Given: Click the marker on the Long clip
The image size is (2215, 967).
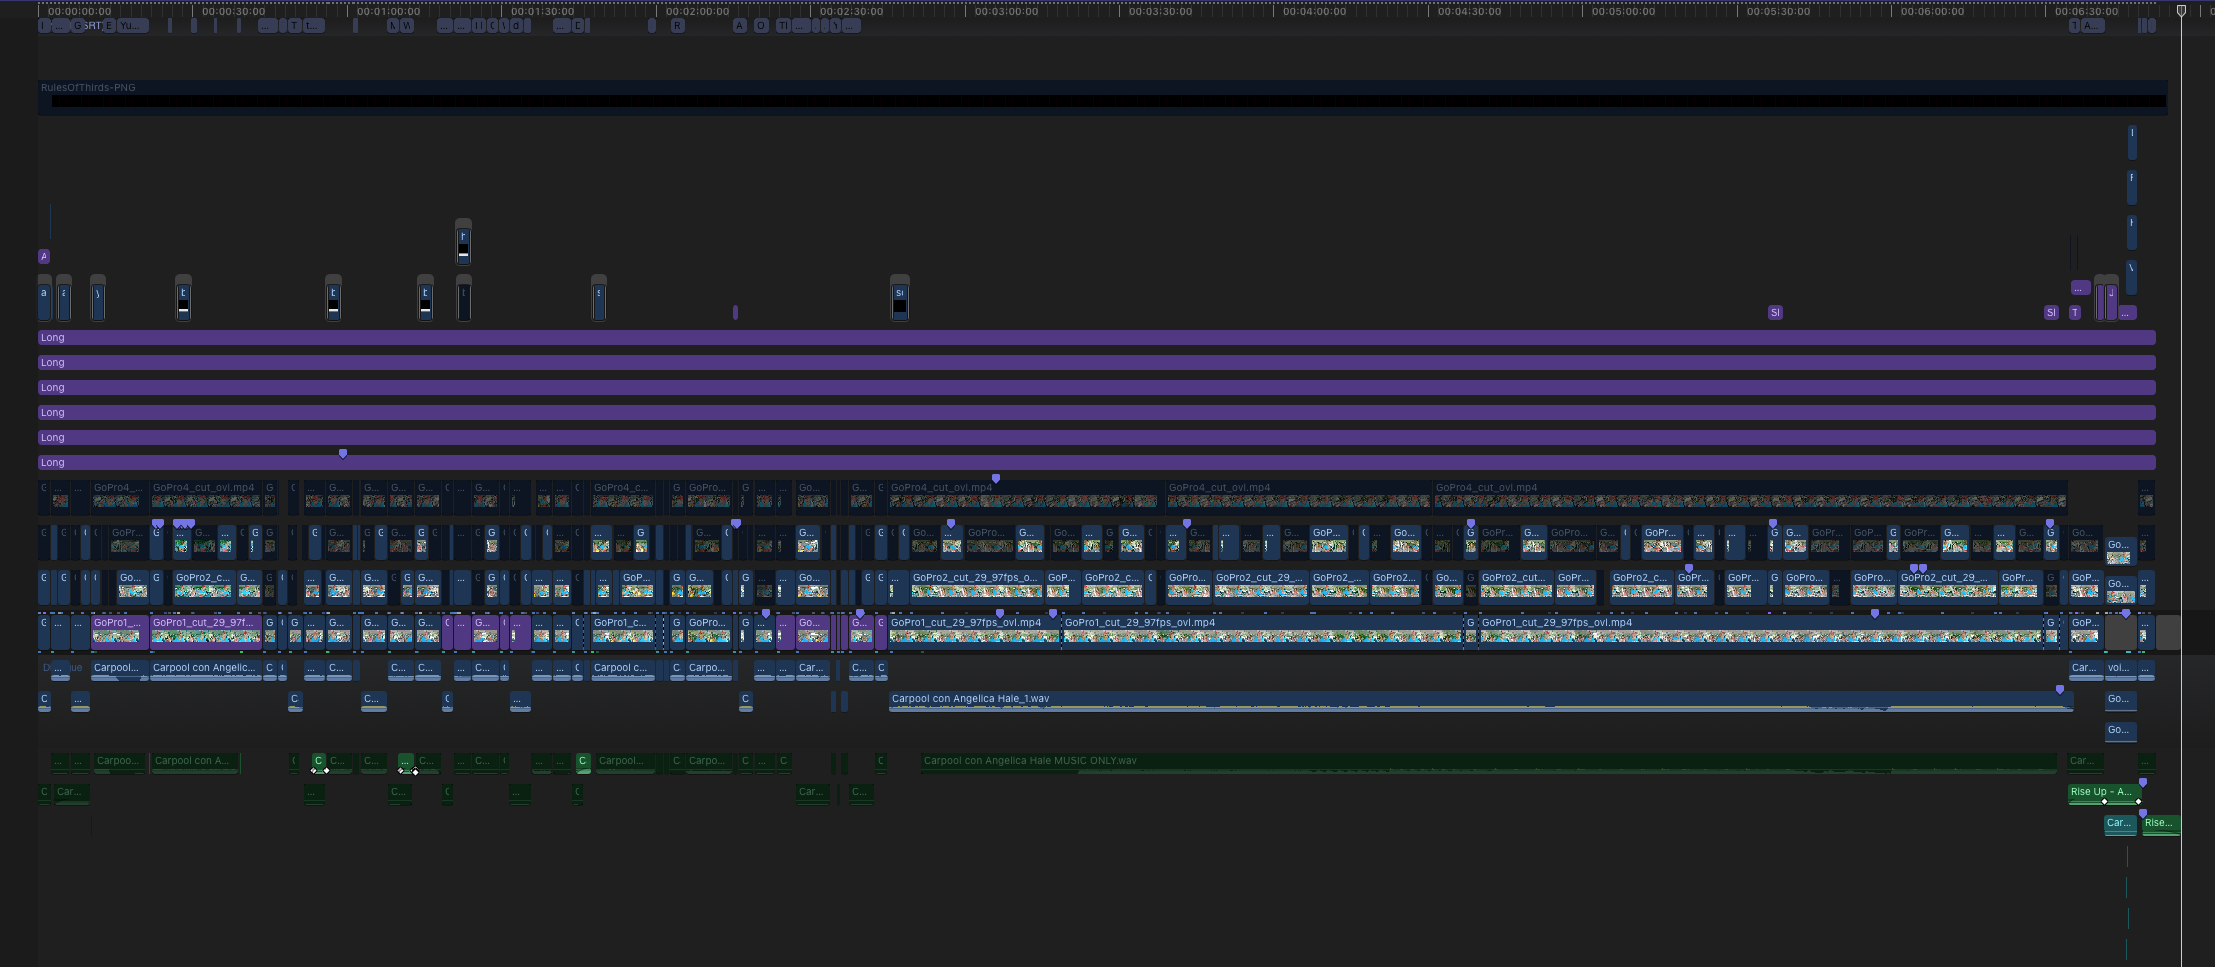Looking at the screenshot, I should coord(343,454).
